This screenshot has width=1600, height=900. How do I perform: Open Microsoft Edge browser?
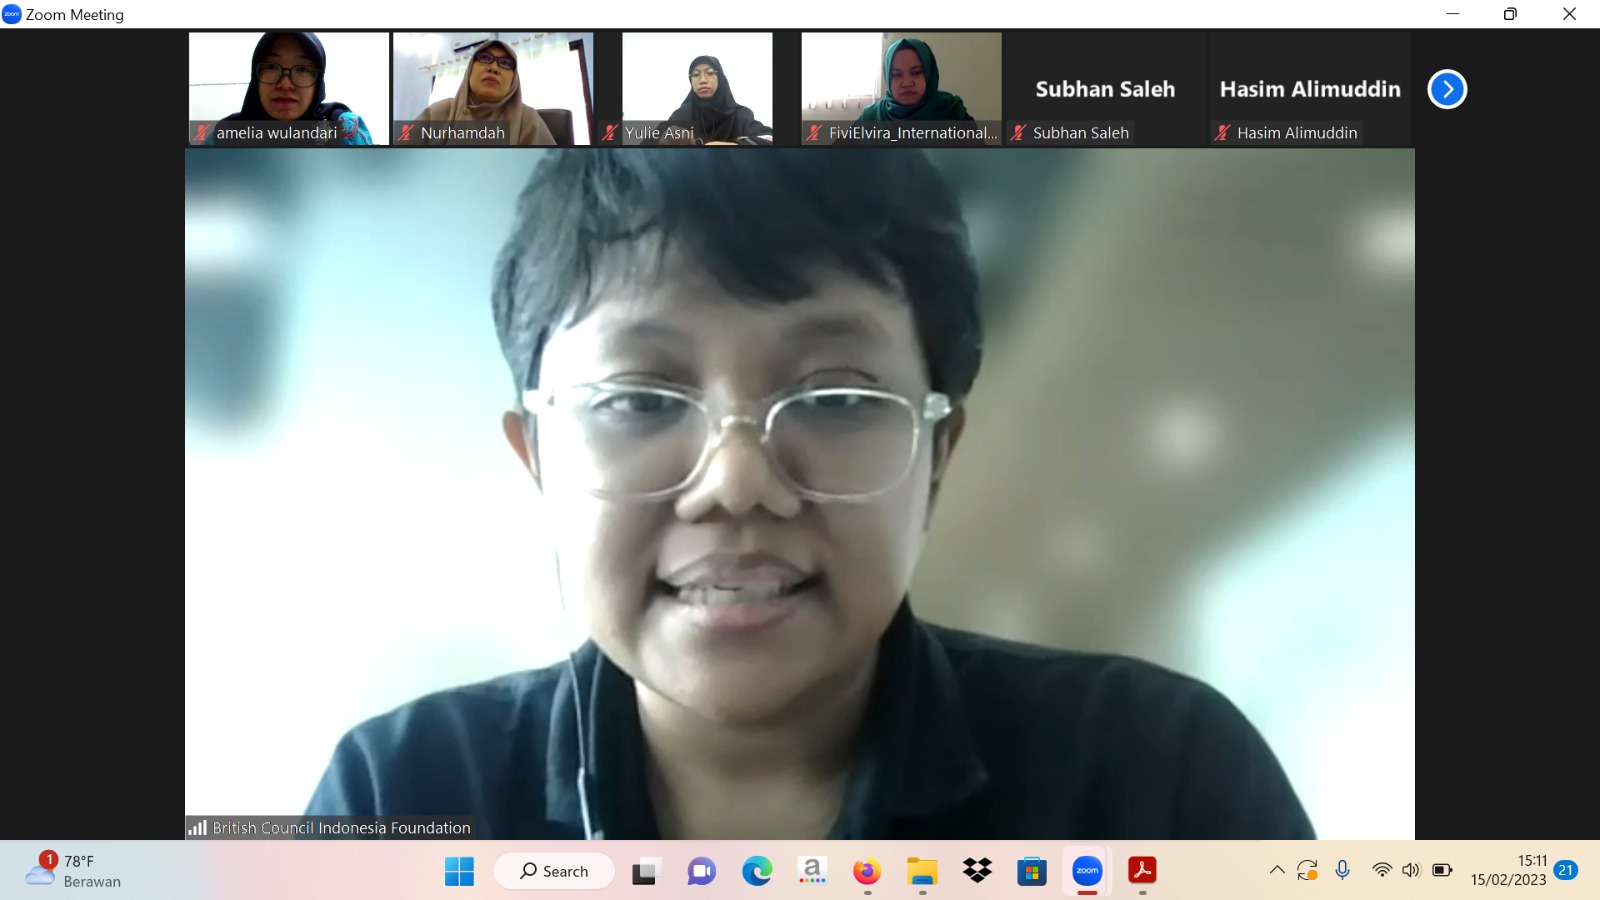tap(757, 872)
